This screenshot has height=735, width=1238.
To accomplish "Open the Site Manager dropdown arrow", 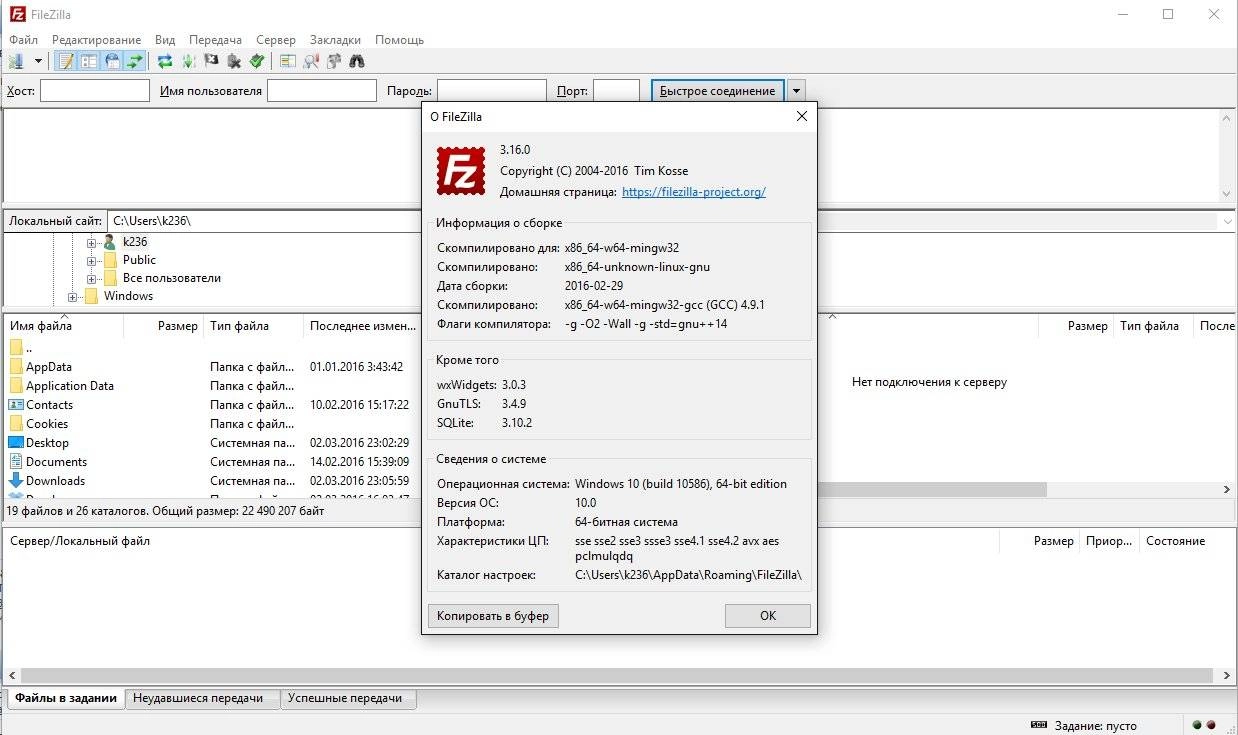I will 38,61.
